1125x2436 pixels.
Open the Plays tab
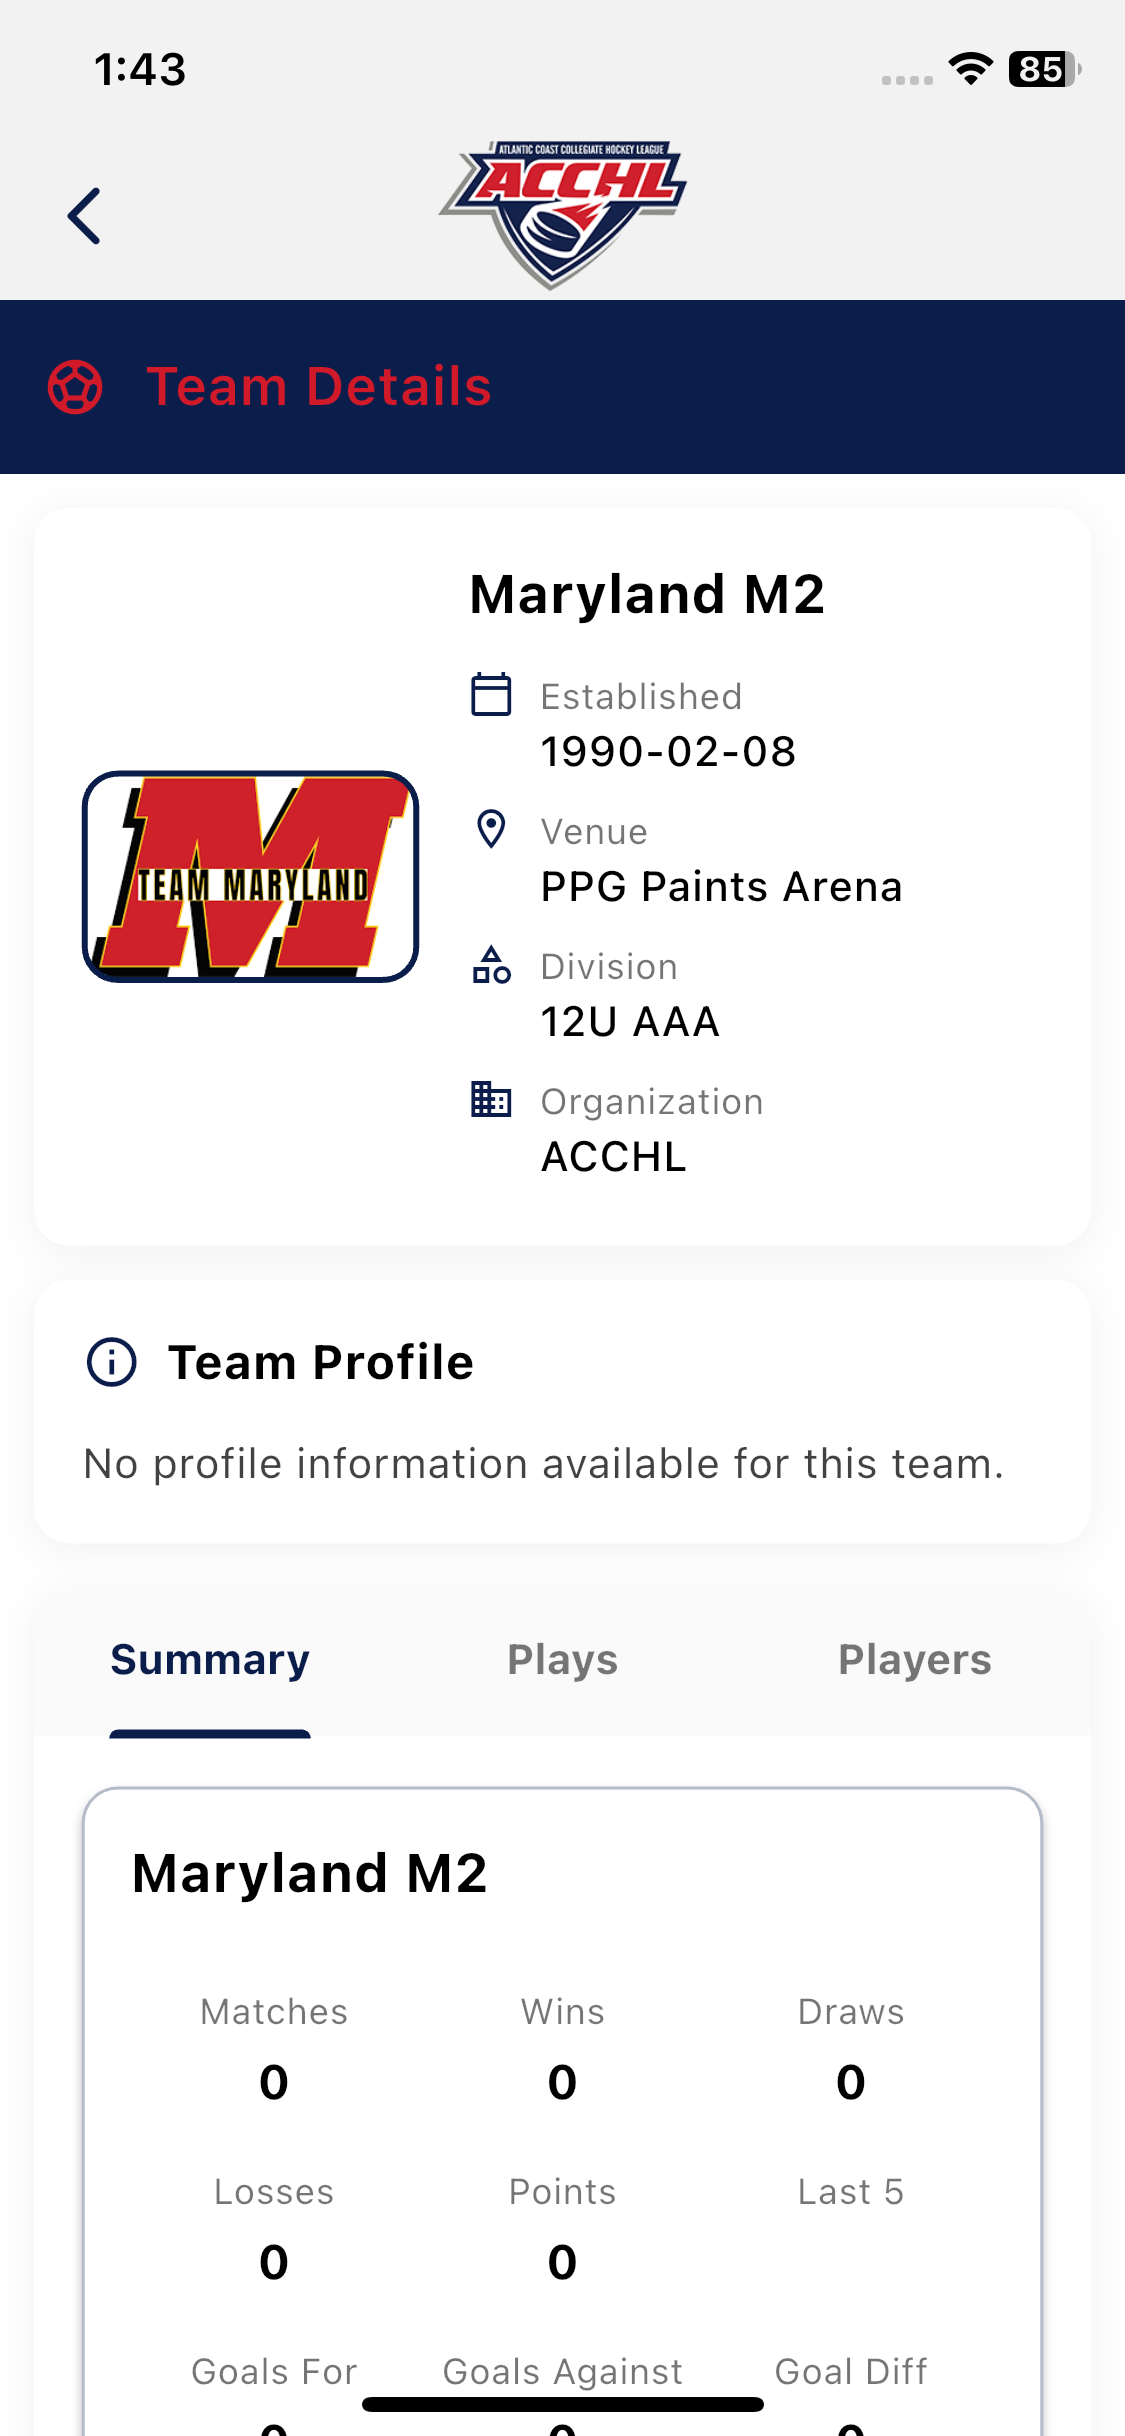[562, 1660]
